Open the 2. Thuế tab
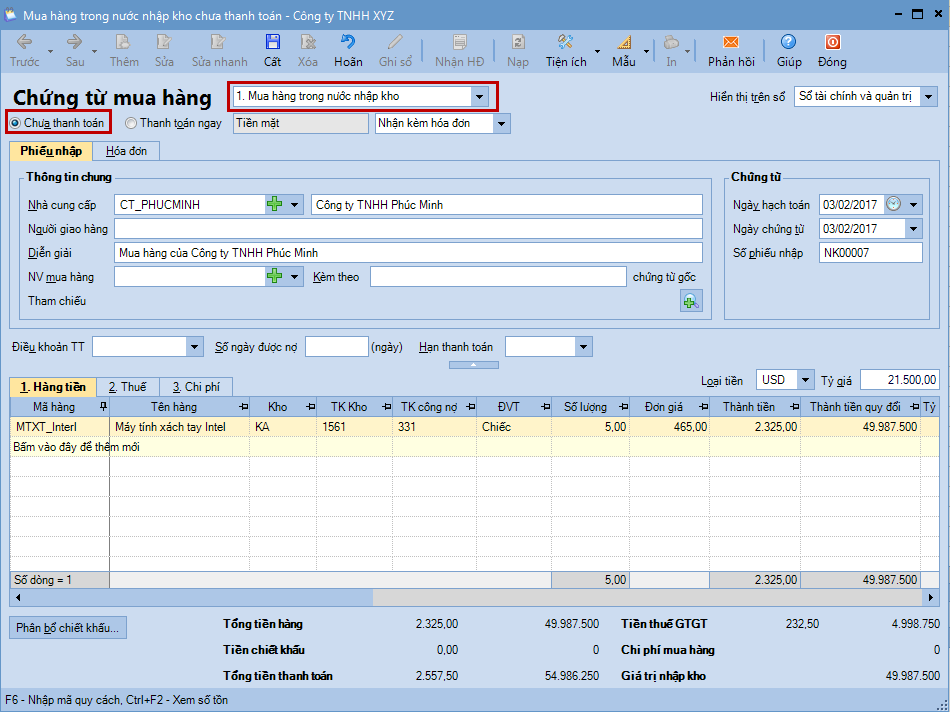Screen dimensions: 950x712 [x=128, y=387]
